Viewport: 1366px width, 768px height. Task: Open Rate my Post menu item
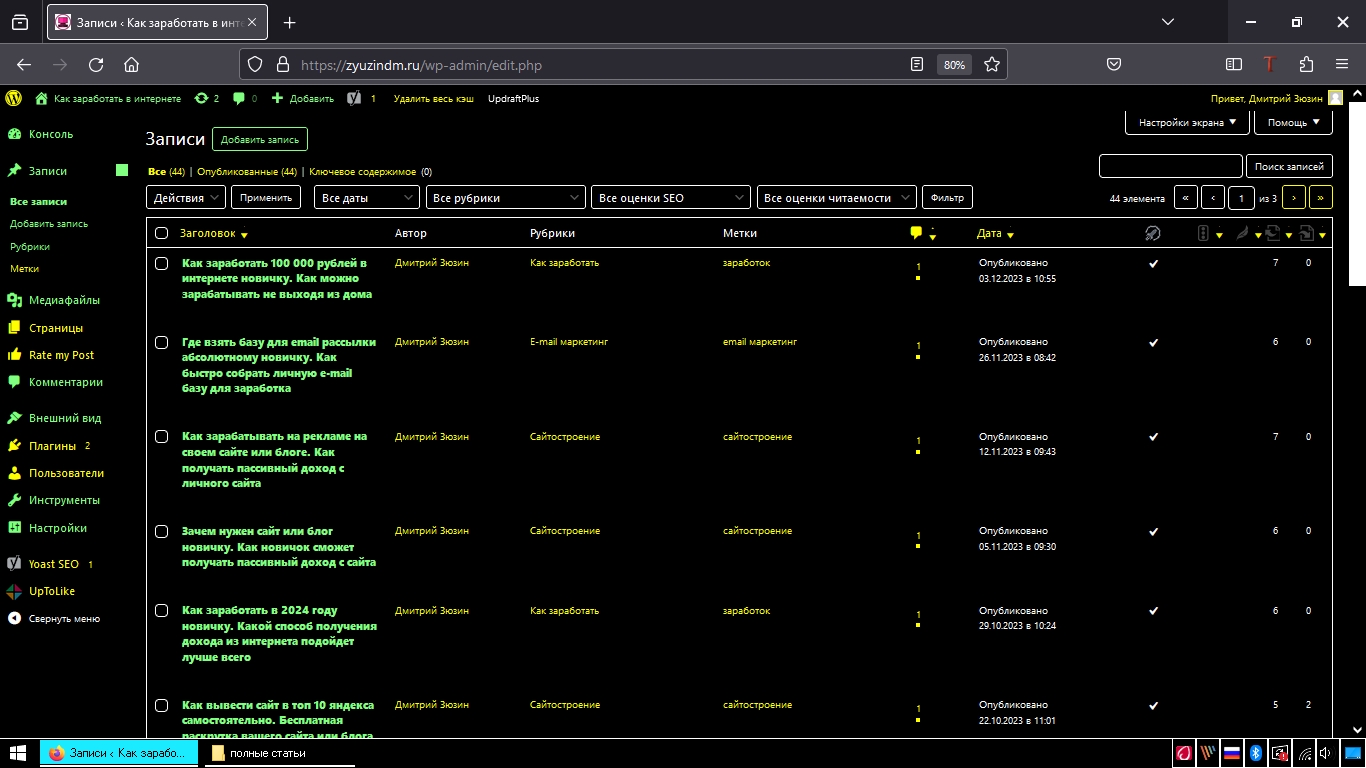61,355
